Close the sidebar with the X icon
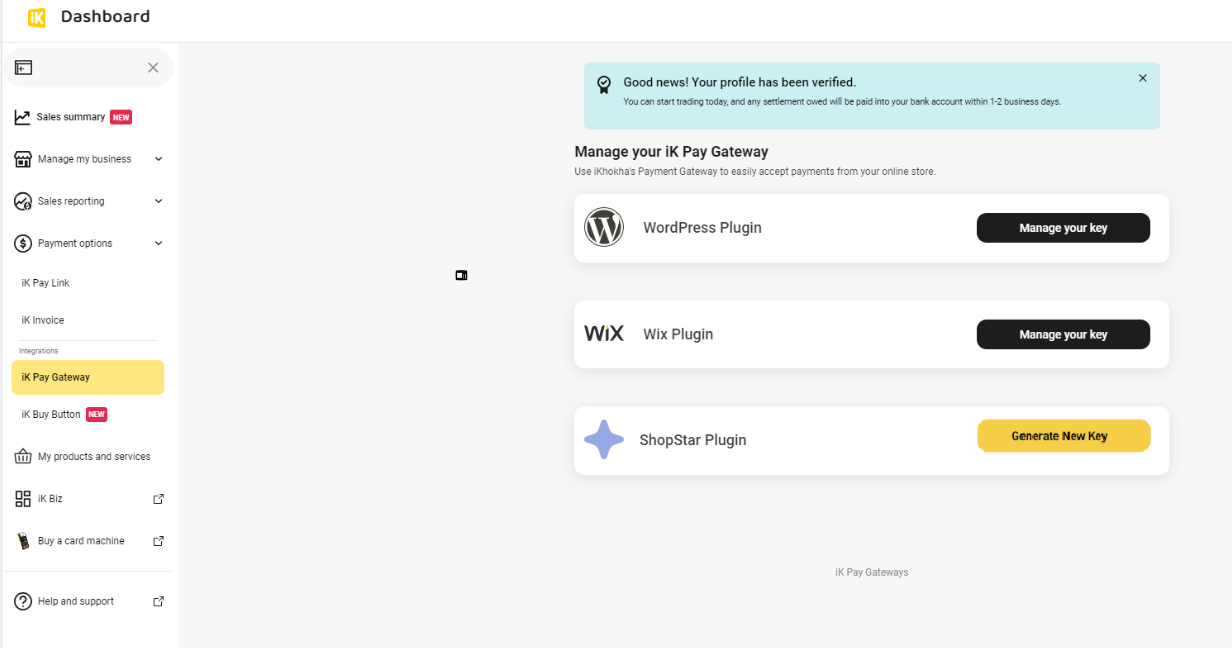 (153, 68)
